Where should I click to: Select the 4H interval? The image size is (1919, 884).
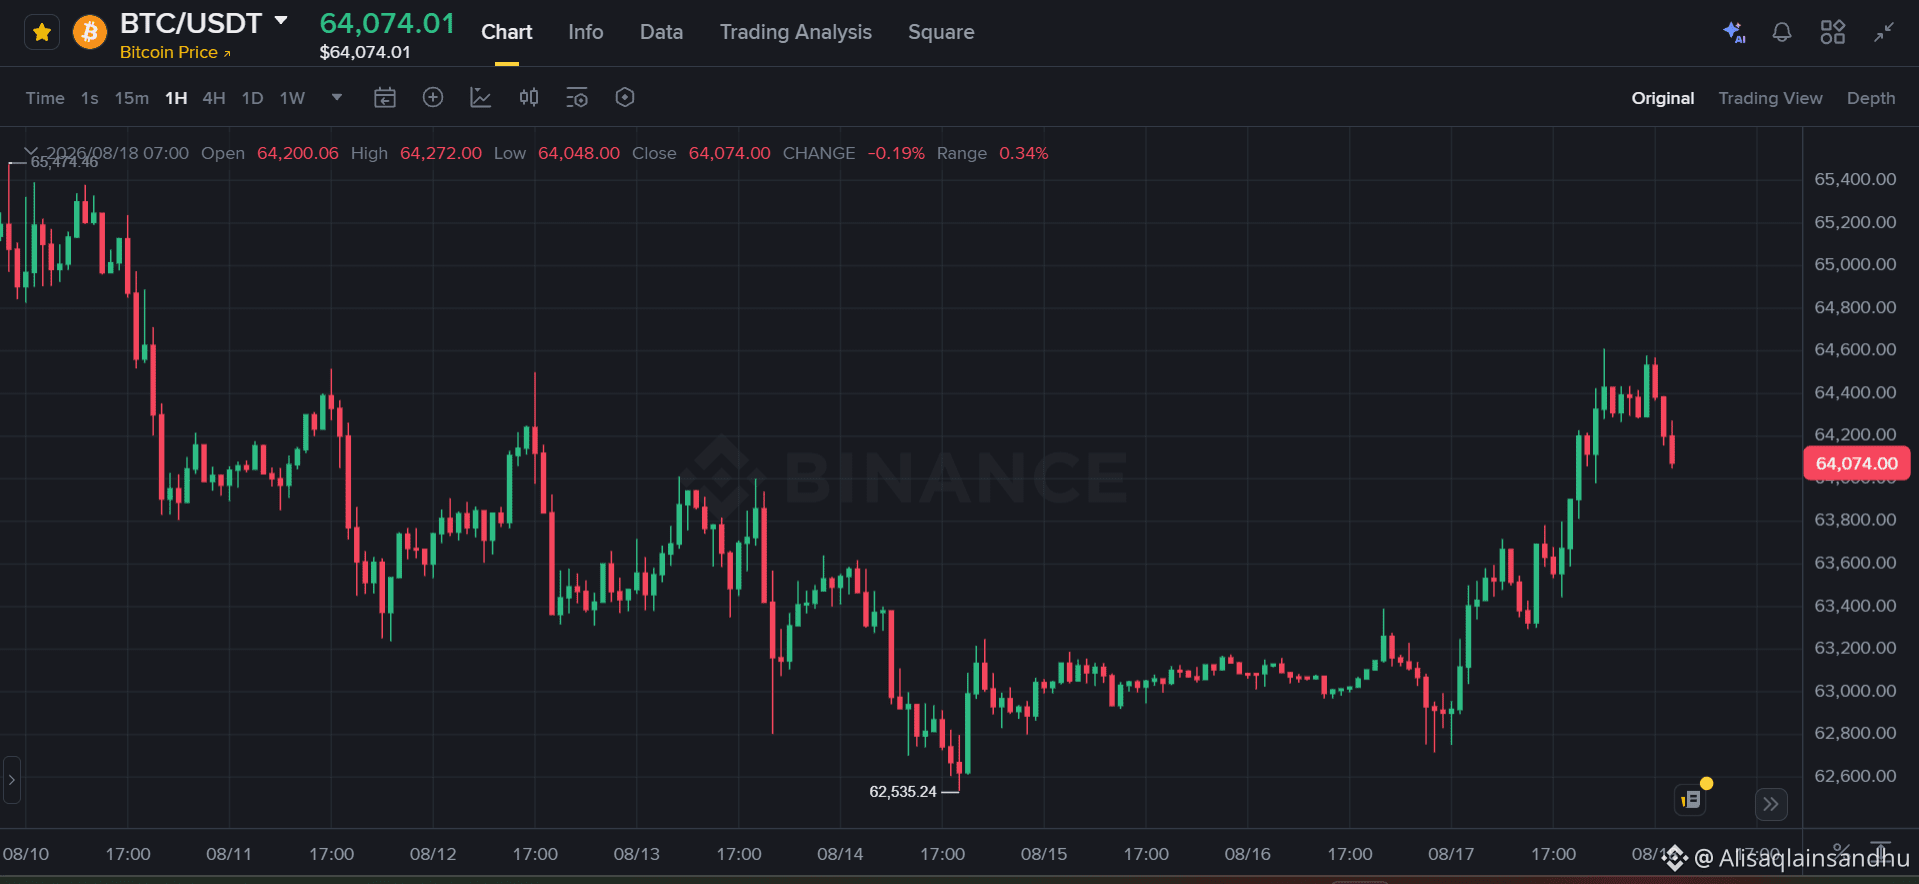pos(214,98)
